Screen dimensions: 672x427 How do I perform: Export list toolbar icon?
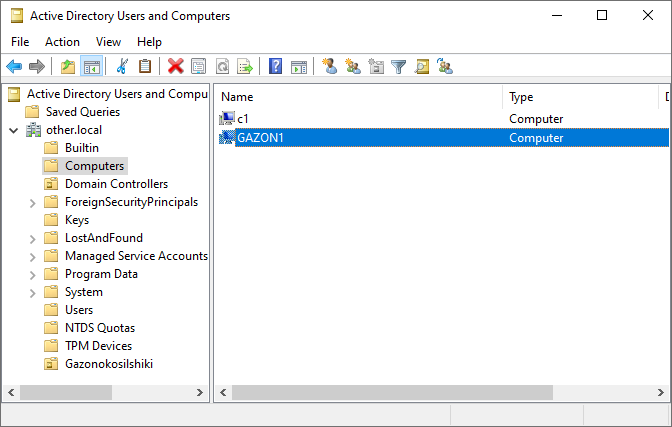[x=245, y=66]
